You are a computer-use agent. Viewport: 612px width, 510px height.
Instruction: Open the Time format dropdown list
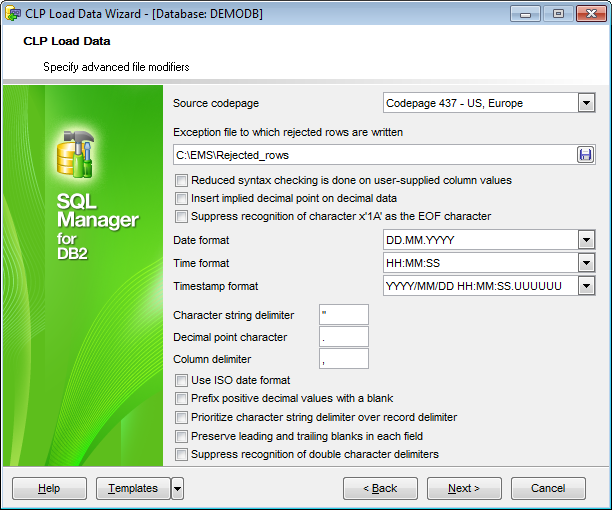coord(585,263)
